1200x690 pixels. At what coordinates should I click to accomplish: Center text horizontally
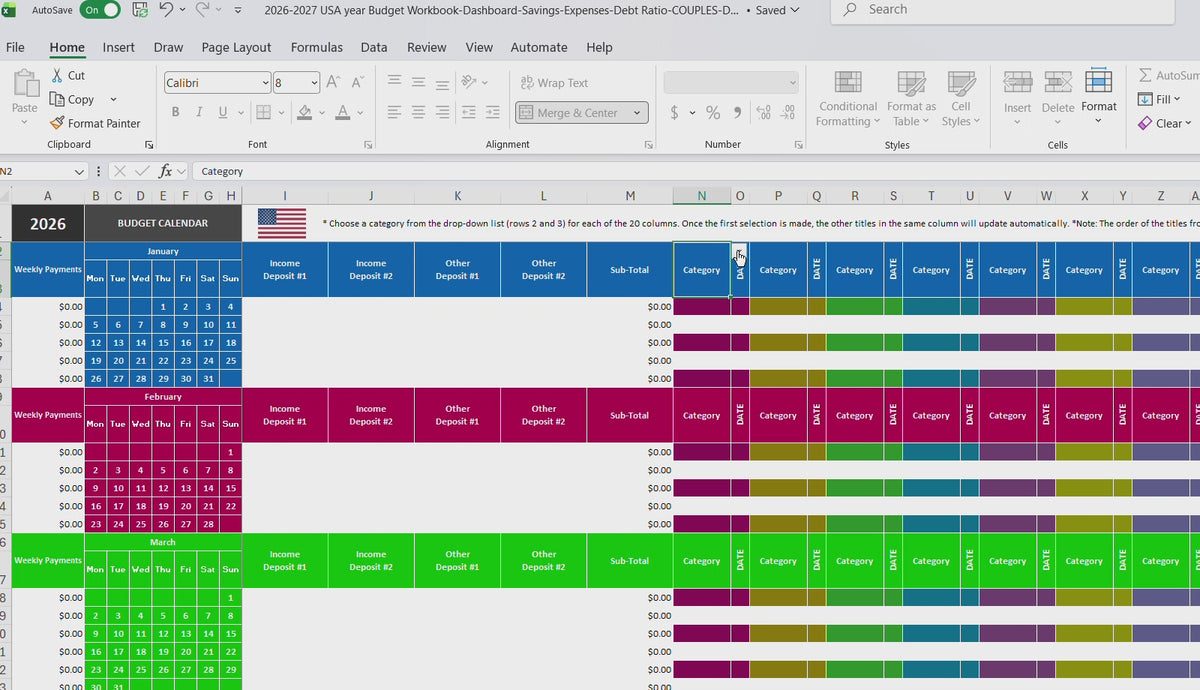coord(419,112)
